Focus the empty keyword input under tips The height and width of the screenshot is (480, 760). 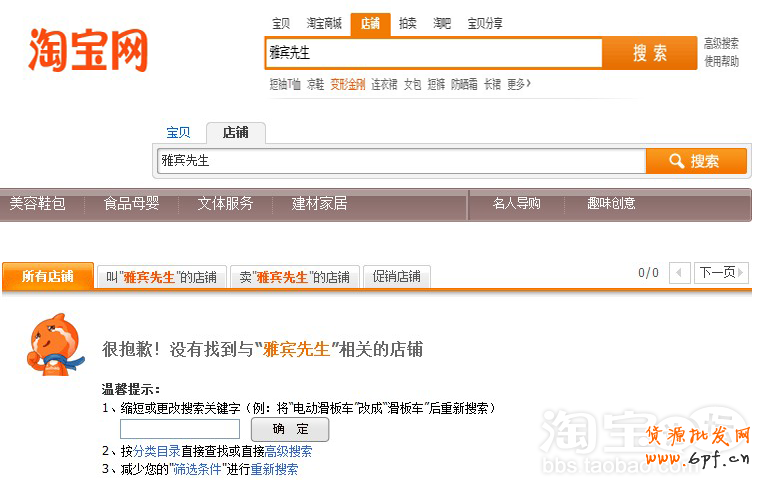pos(180,429)
